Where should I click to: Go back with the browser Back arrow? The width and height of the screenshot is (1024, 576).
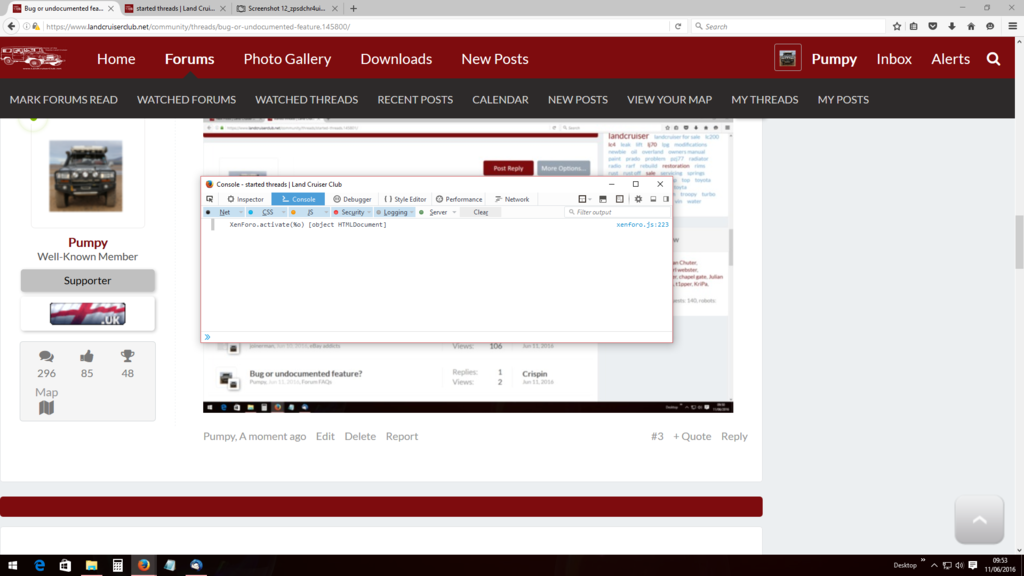click(11, 26)
